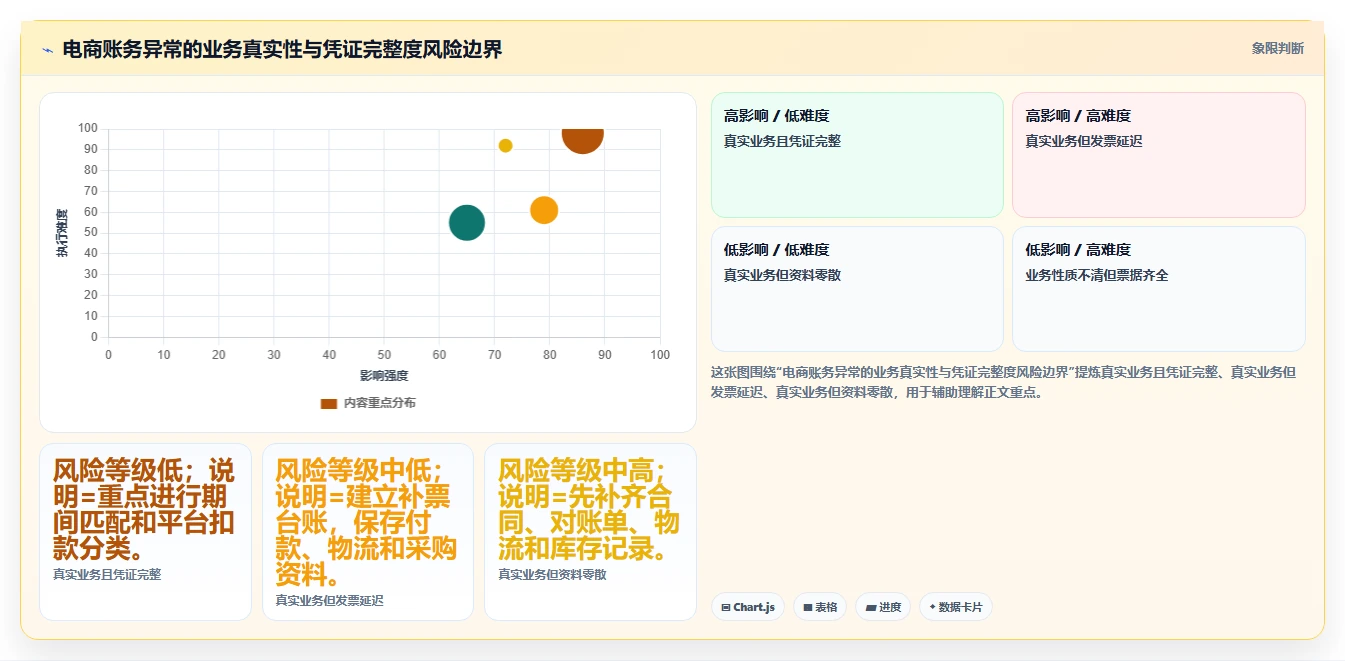
Task: Click the summary paragraph starting 这张图围绕
Action: 1004,382
